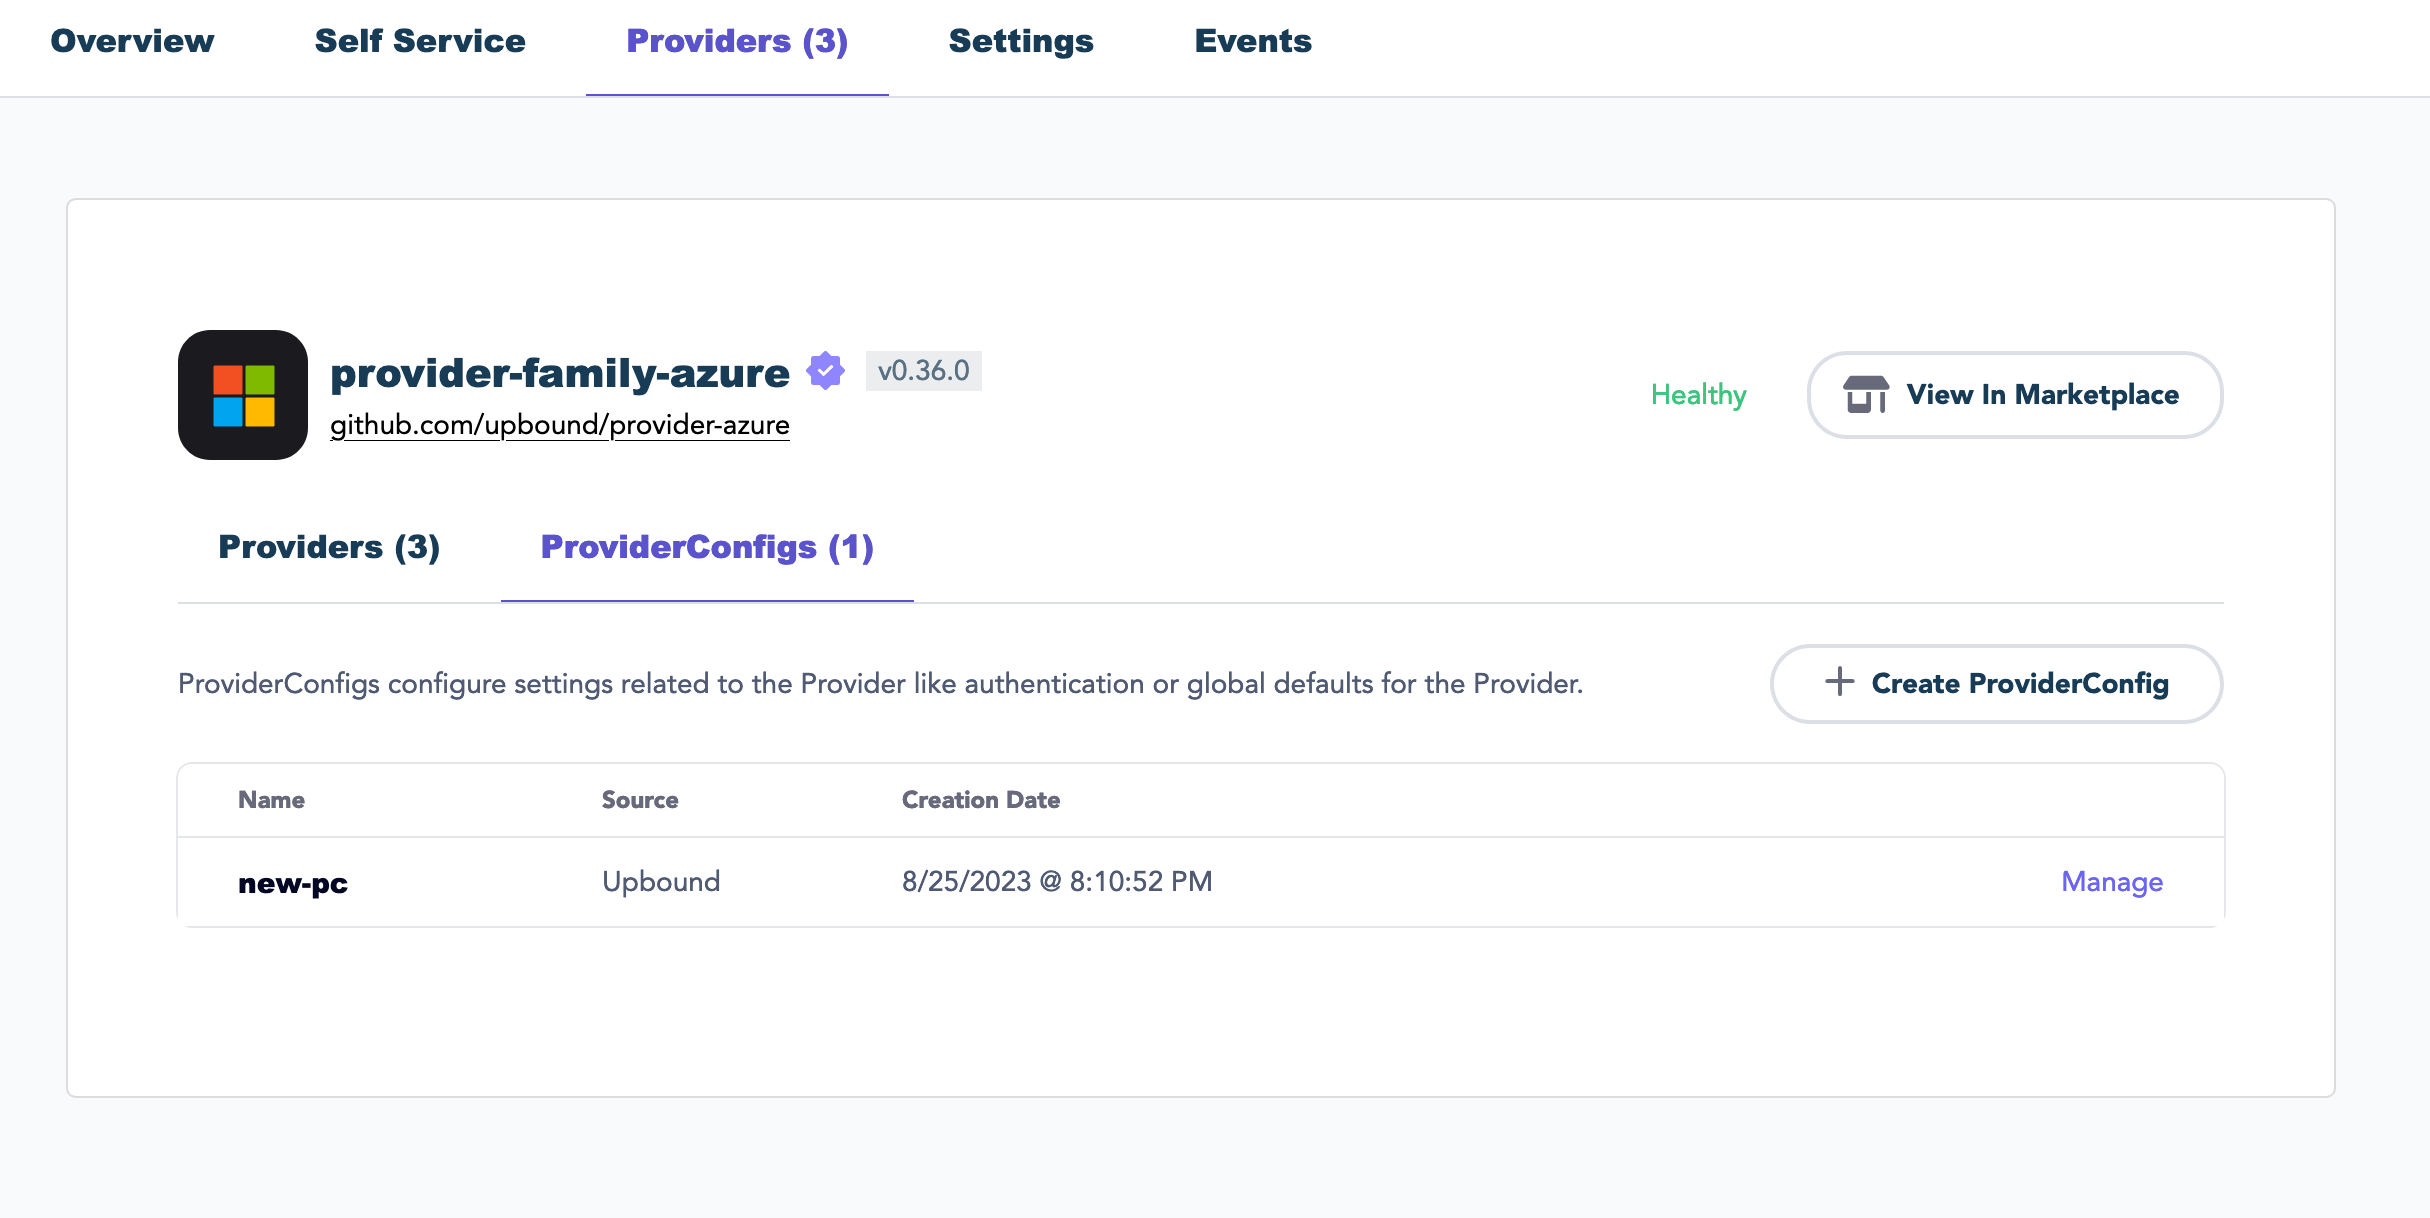
Task: Click Manage for the new-pc config
Action: [2112, 882]
